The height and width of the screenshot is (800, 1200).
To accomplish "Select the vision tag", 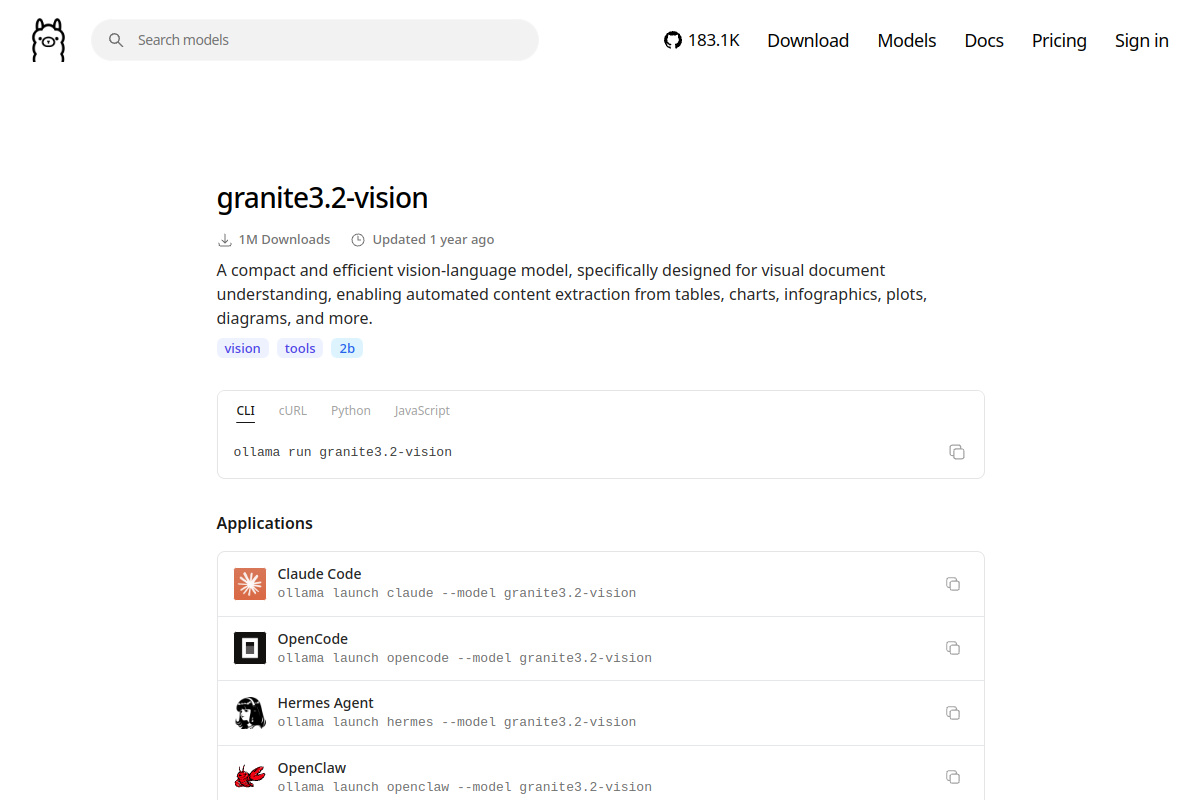I will click(x=243, y=348).
